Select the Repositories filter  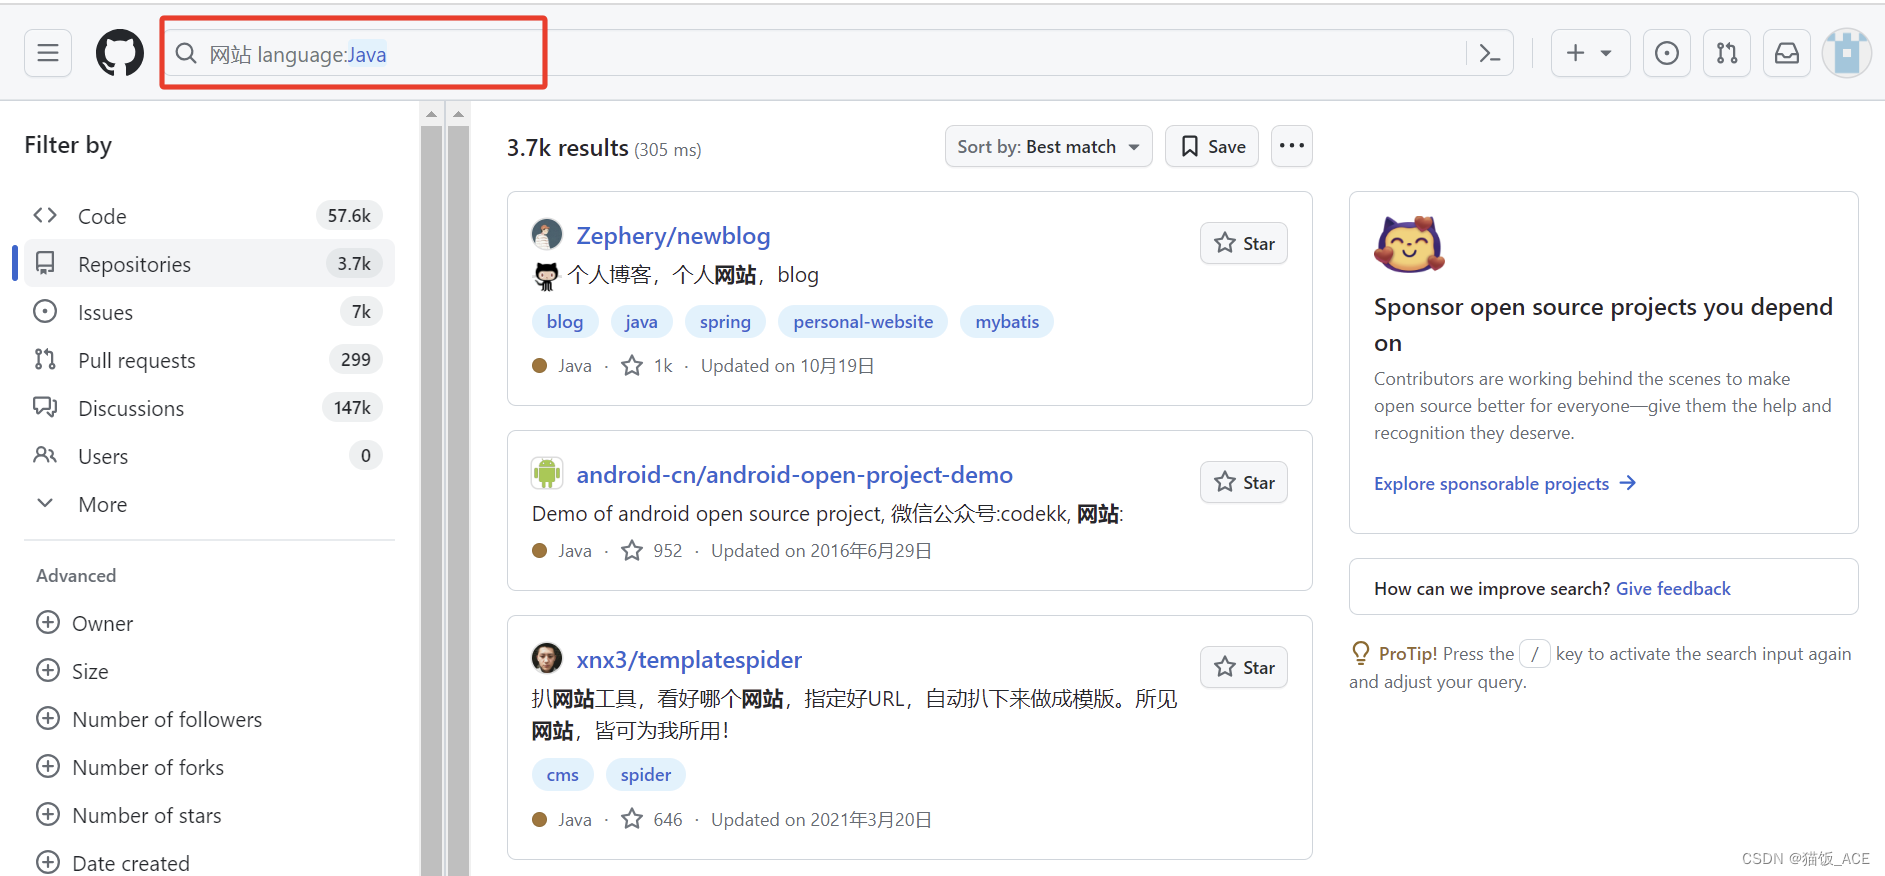coord(209,264)
